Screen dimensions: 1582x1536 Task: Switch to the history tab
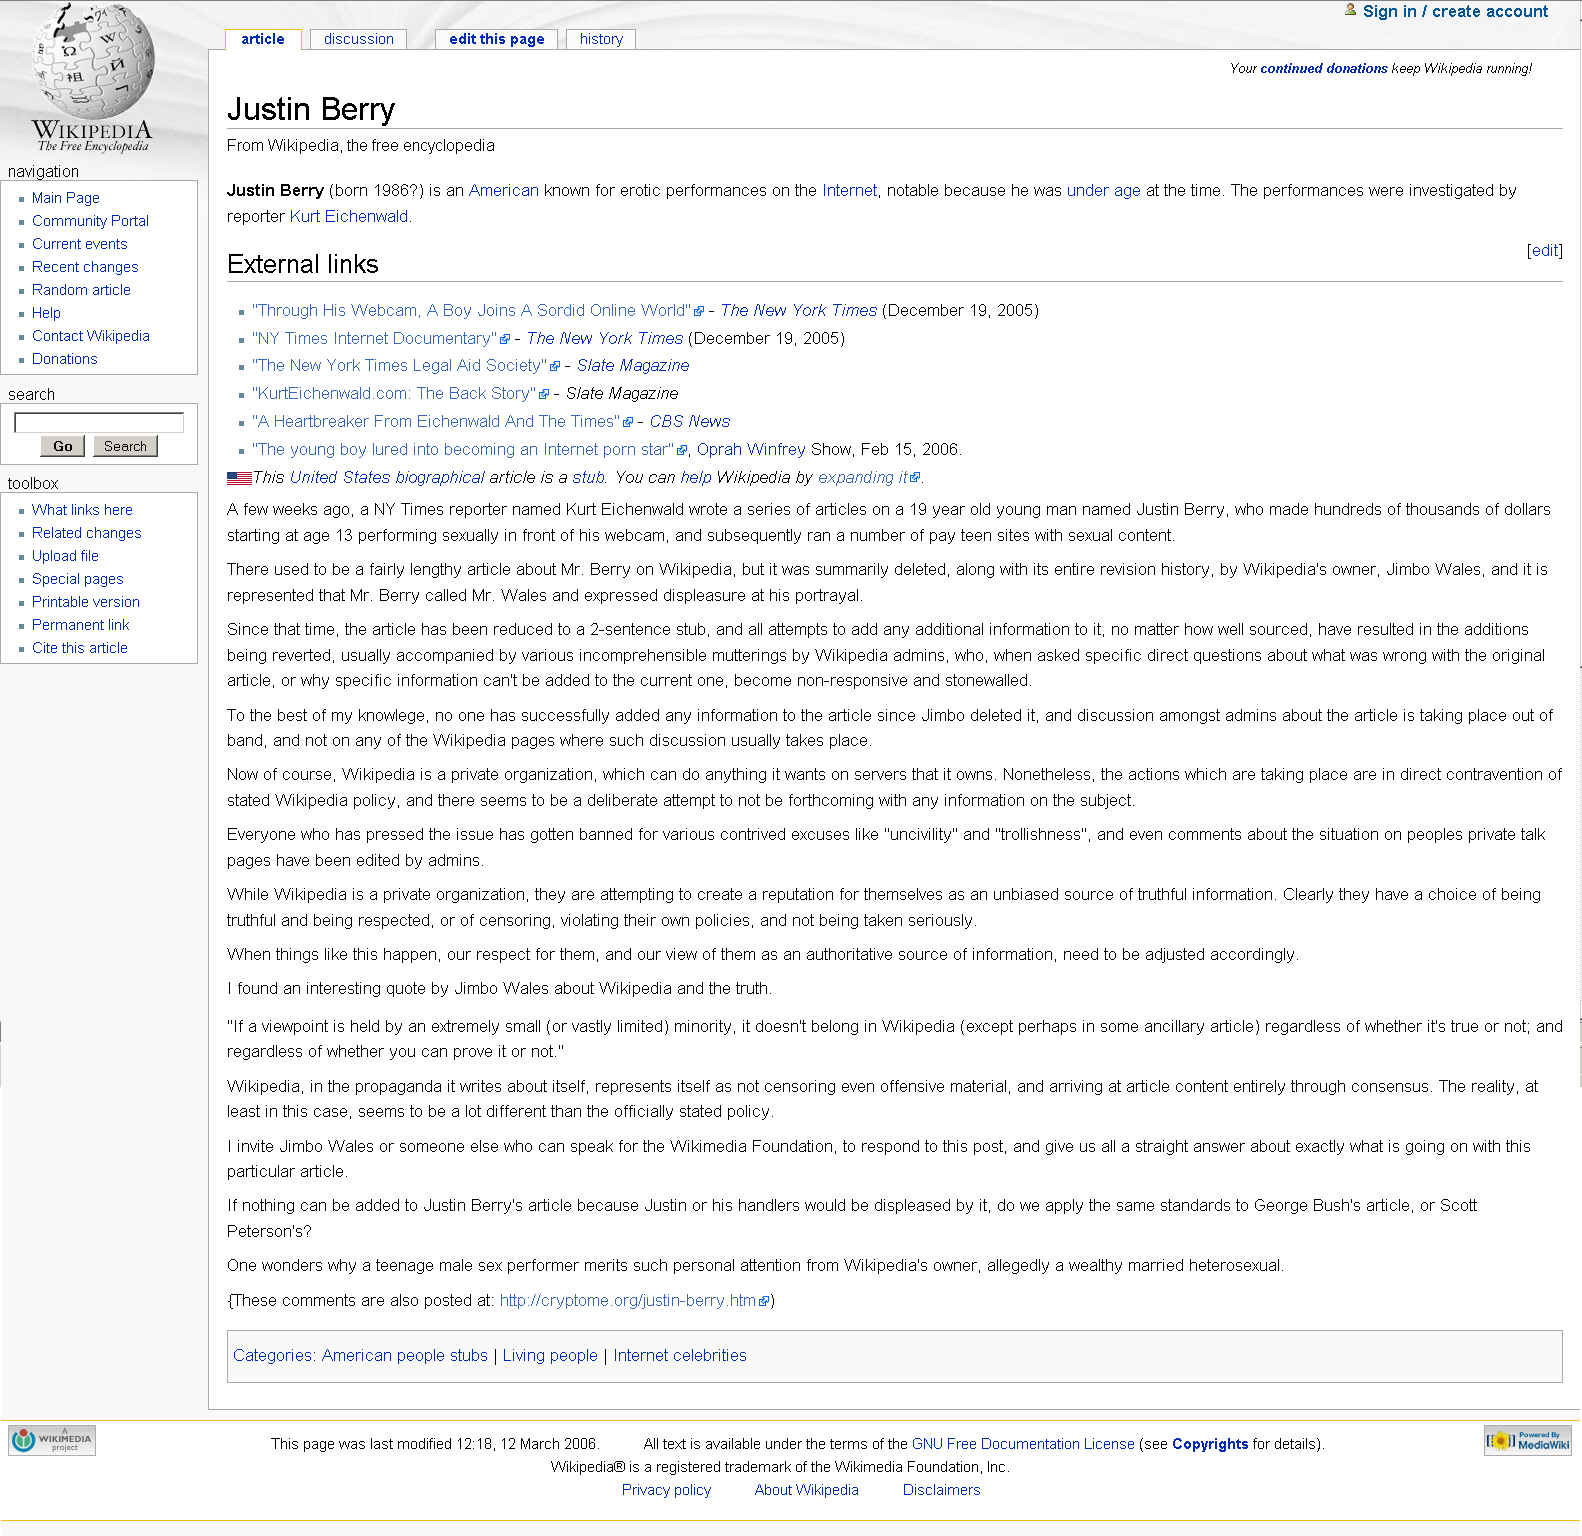click(600, 39)
